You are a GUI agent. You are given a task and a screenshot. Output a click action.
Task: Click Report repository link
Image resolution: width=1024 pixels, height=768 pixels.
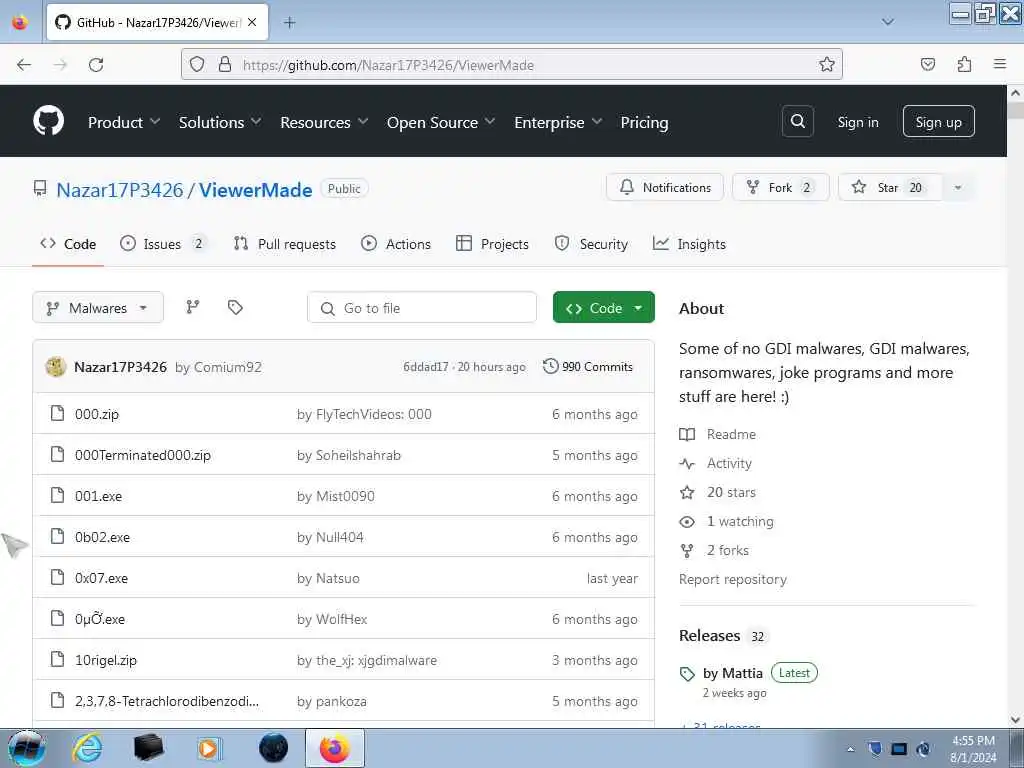(733, 579)
